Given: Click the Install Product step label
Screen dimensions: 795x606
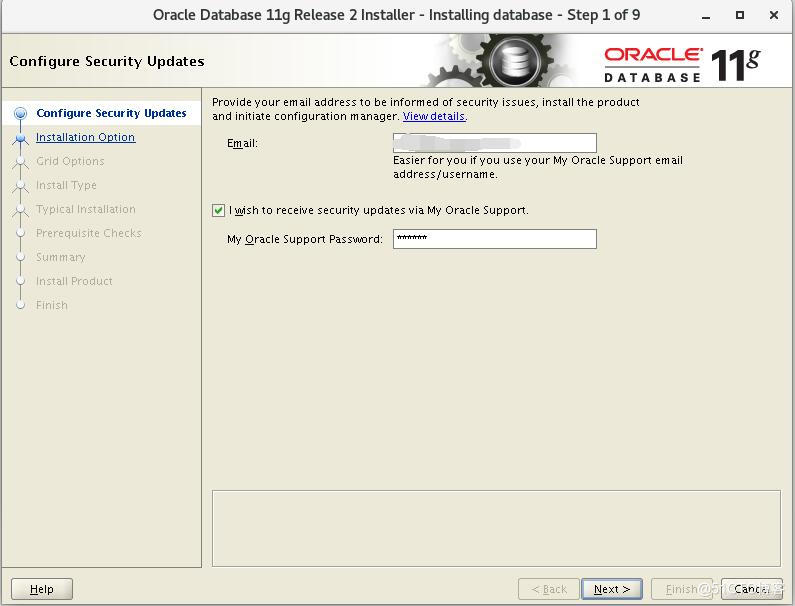Looking at the screenshot, I should click(74, 281).
